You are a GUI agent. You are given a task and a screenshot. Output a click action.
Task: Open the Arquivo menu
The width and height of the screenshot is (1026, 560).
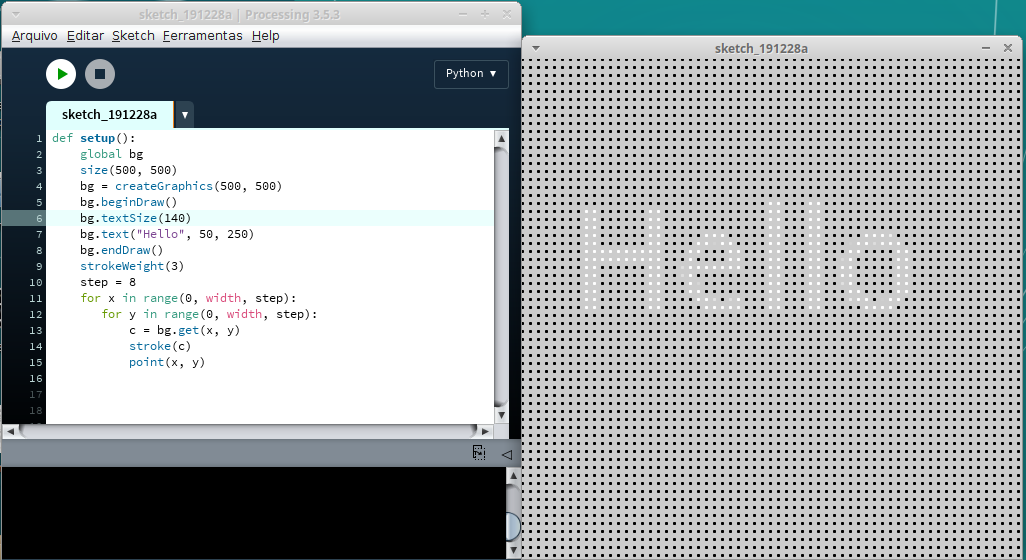click(35, 36)
